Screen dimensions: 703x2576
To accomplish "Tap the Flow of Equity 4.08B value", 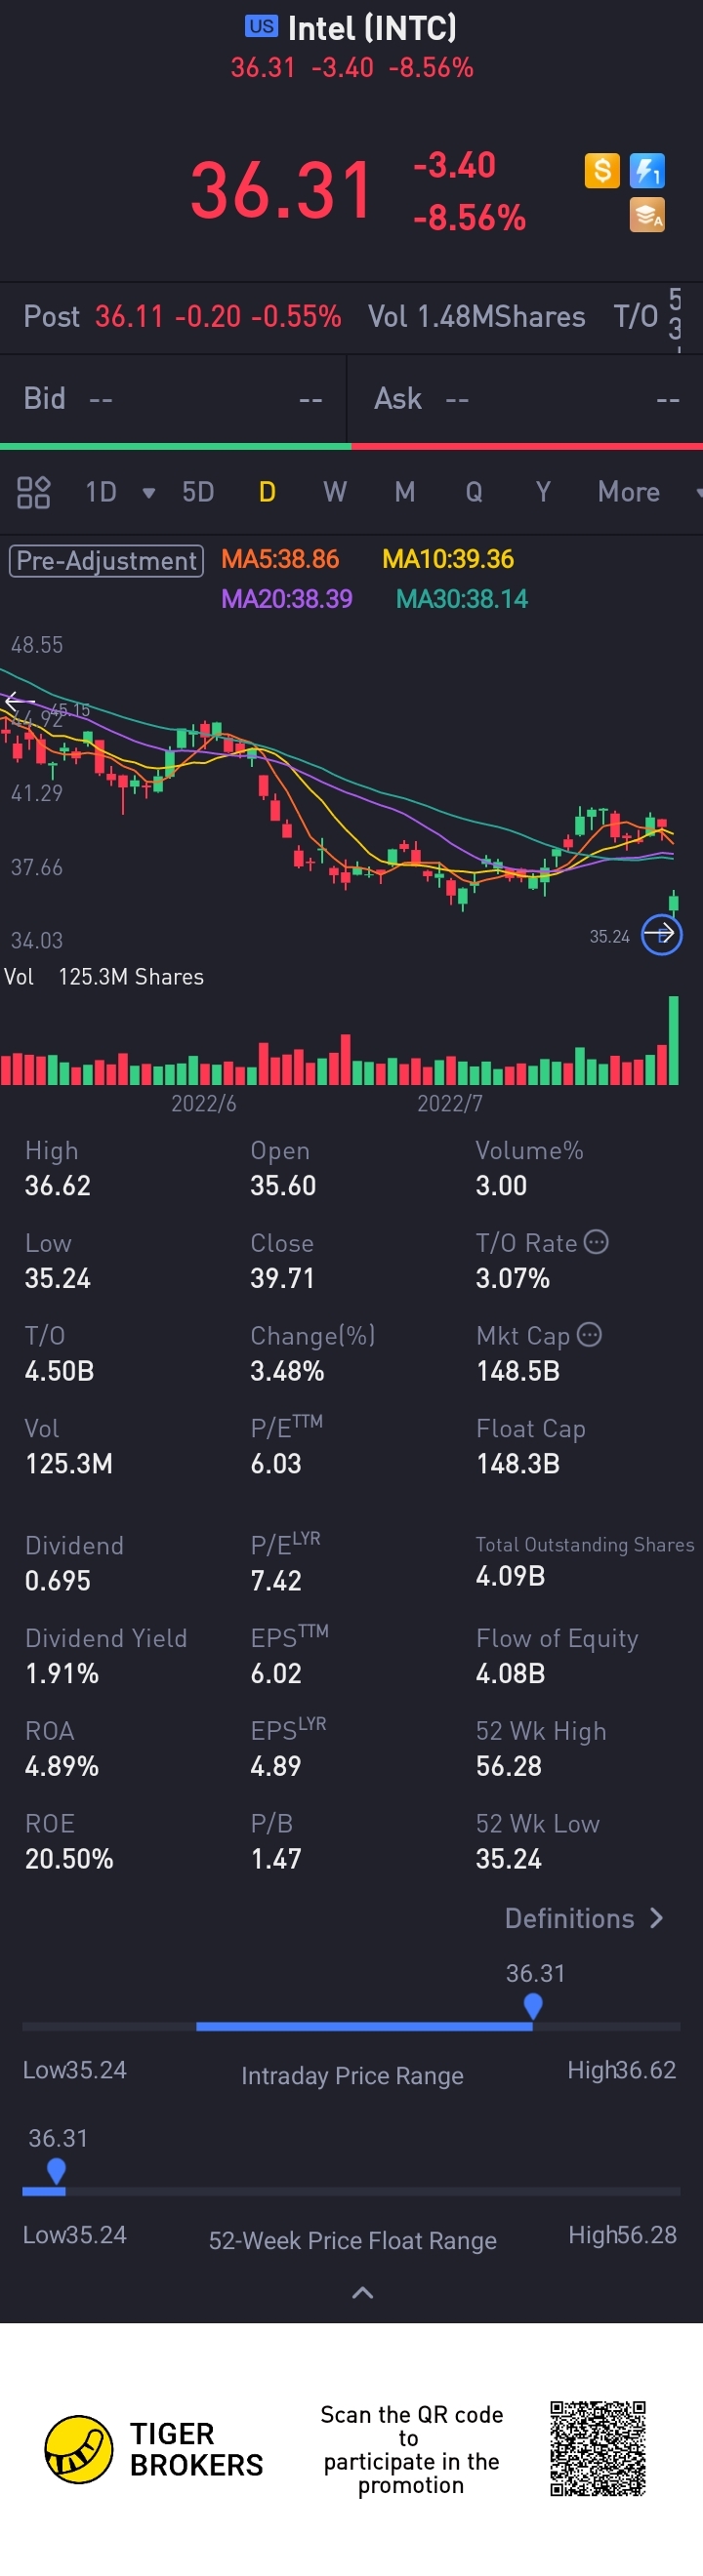I will point(510,1673).
